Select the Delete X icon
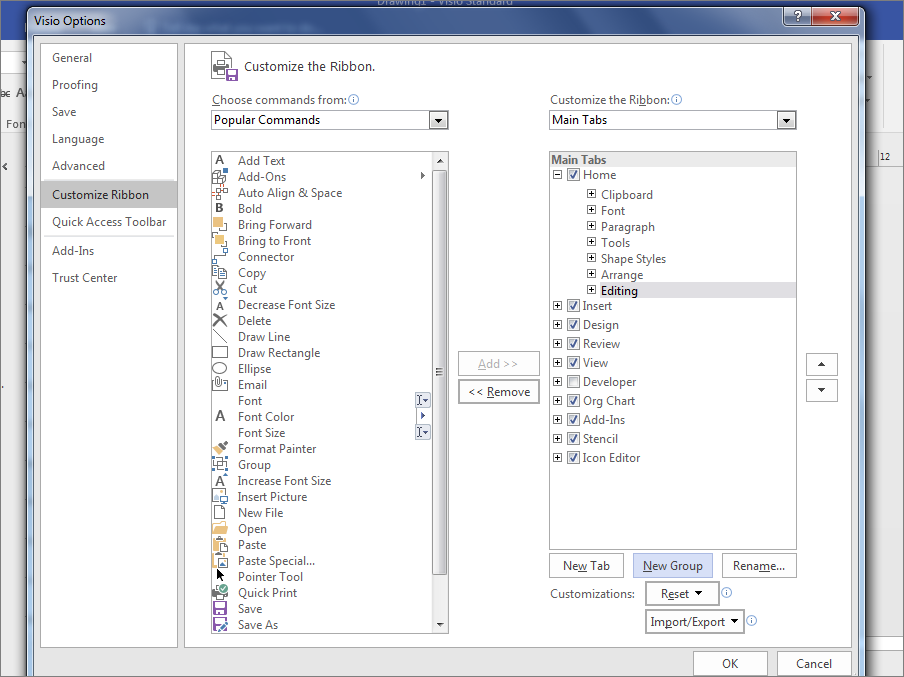The height and width of the screenshot is (677, 904). [x=220, y=321]
